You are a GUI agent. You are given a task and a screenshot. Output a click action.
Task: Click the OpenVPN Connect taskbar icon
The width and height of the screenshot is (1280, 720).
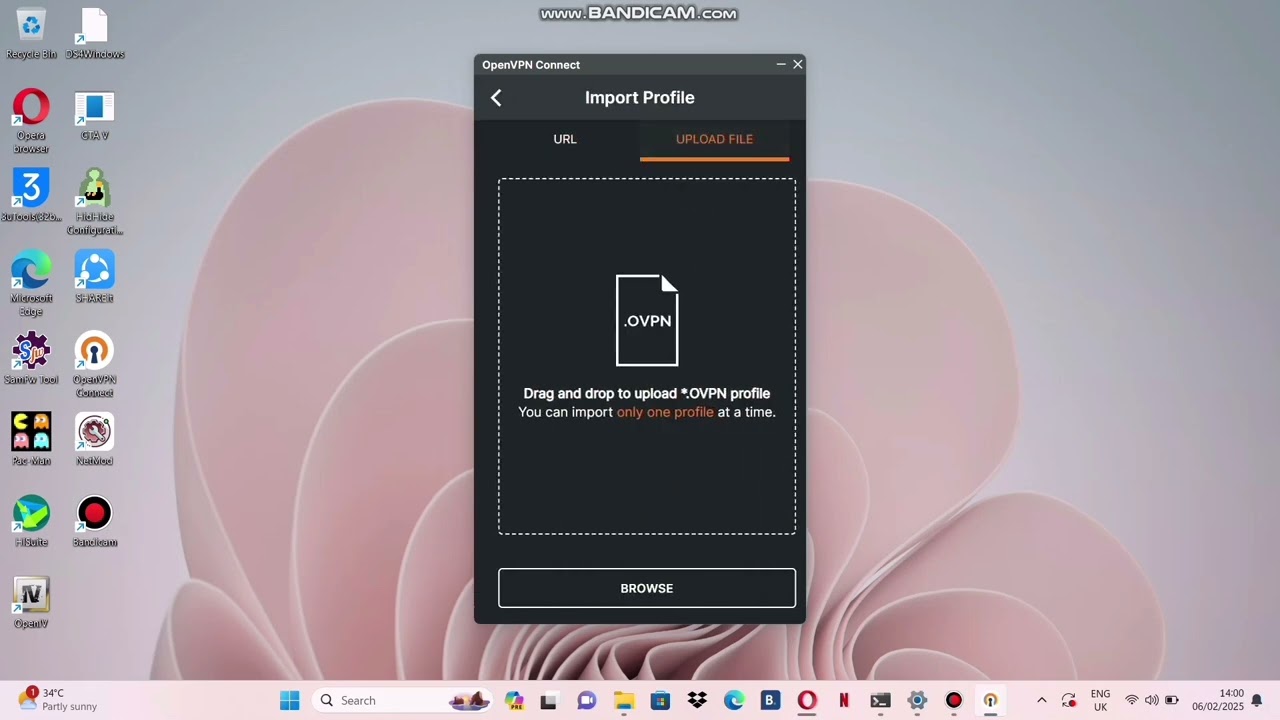pos(990,700)
